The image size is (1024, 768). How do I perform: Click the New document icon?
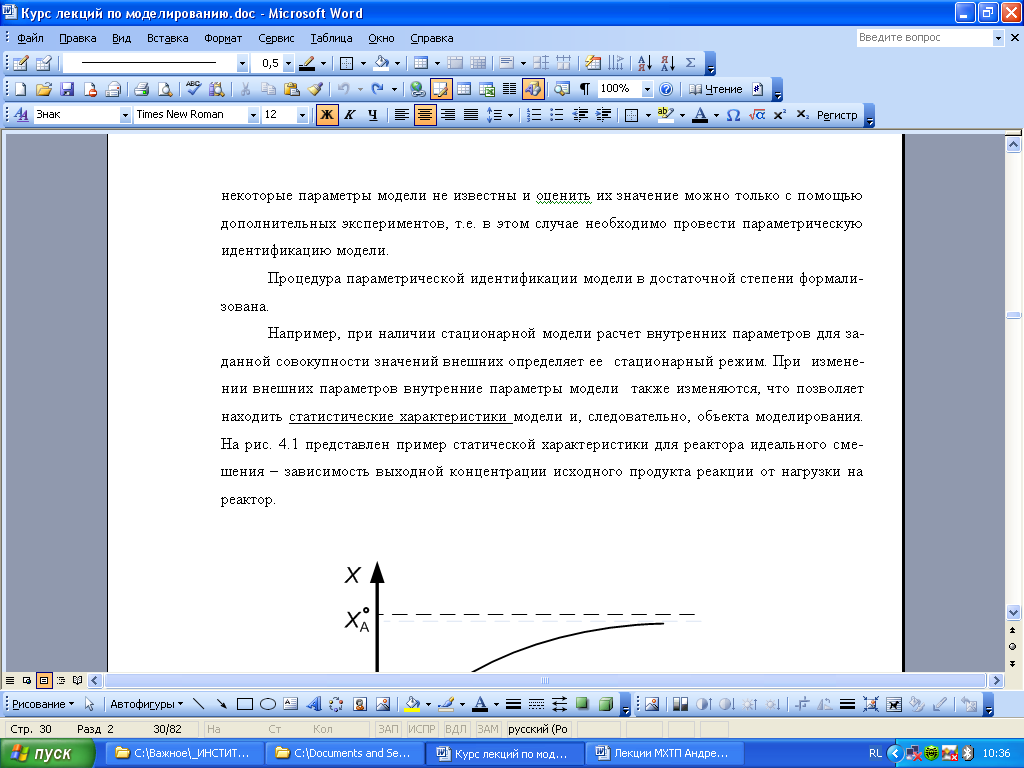pyautogui.click(x=21, y=89)
